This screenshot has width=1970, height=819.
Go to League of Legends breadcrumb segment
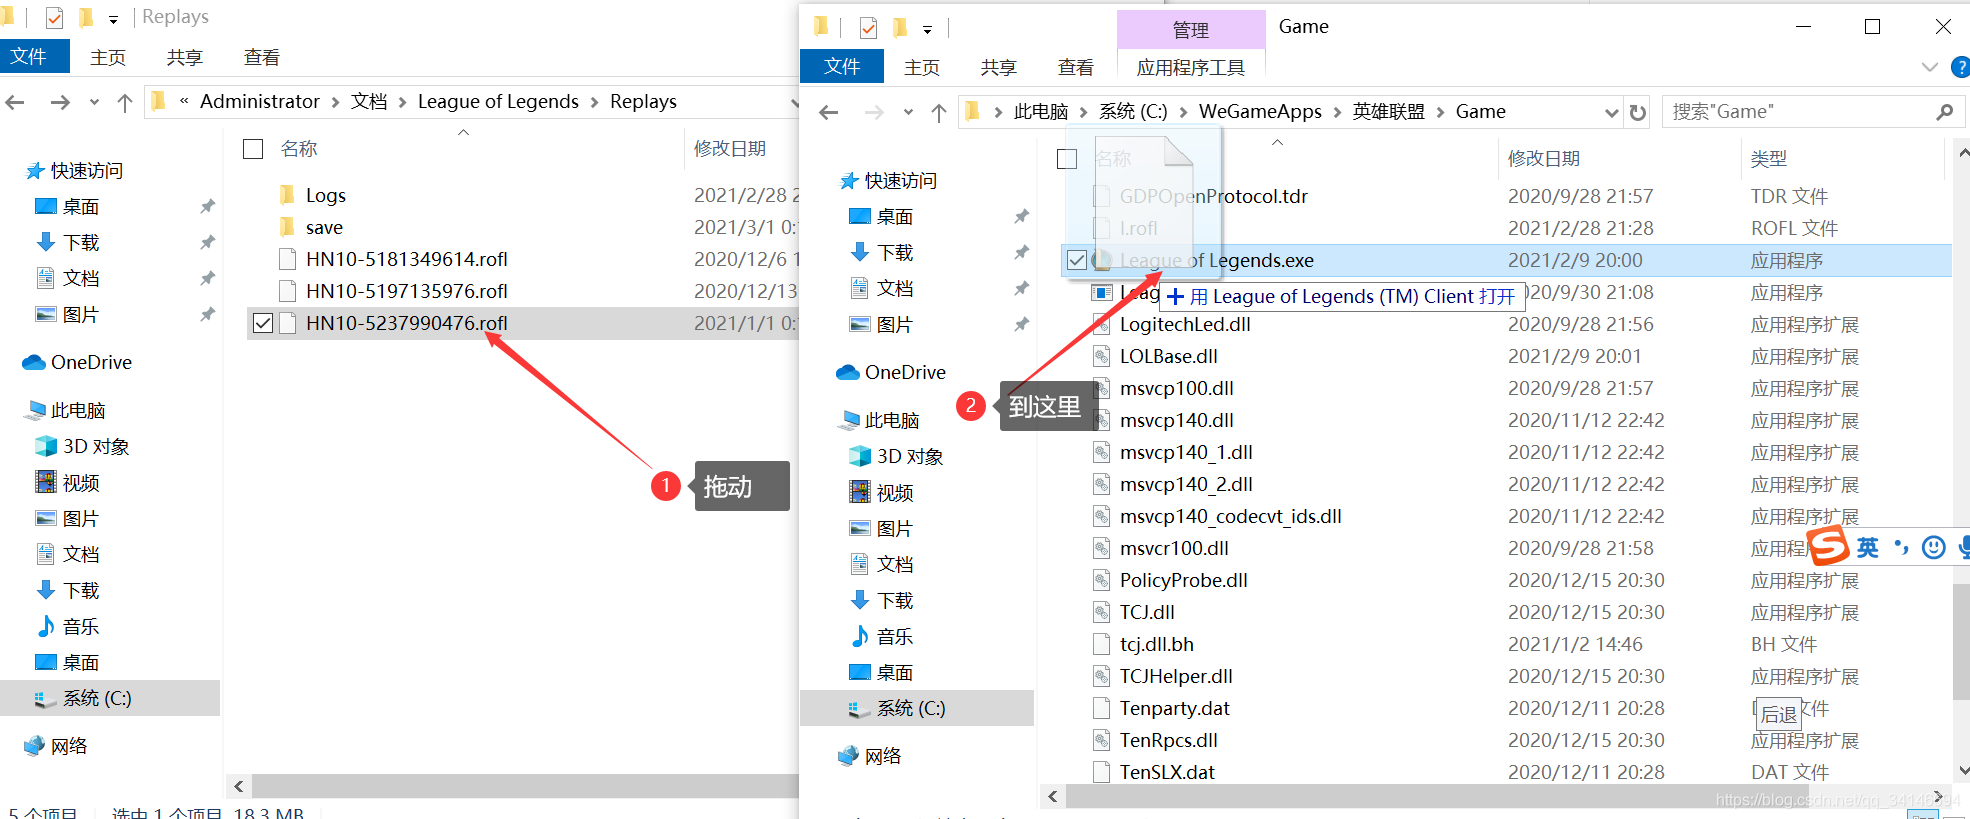click(x=498, y=101)
